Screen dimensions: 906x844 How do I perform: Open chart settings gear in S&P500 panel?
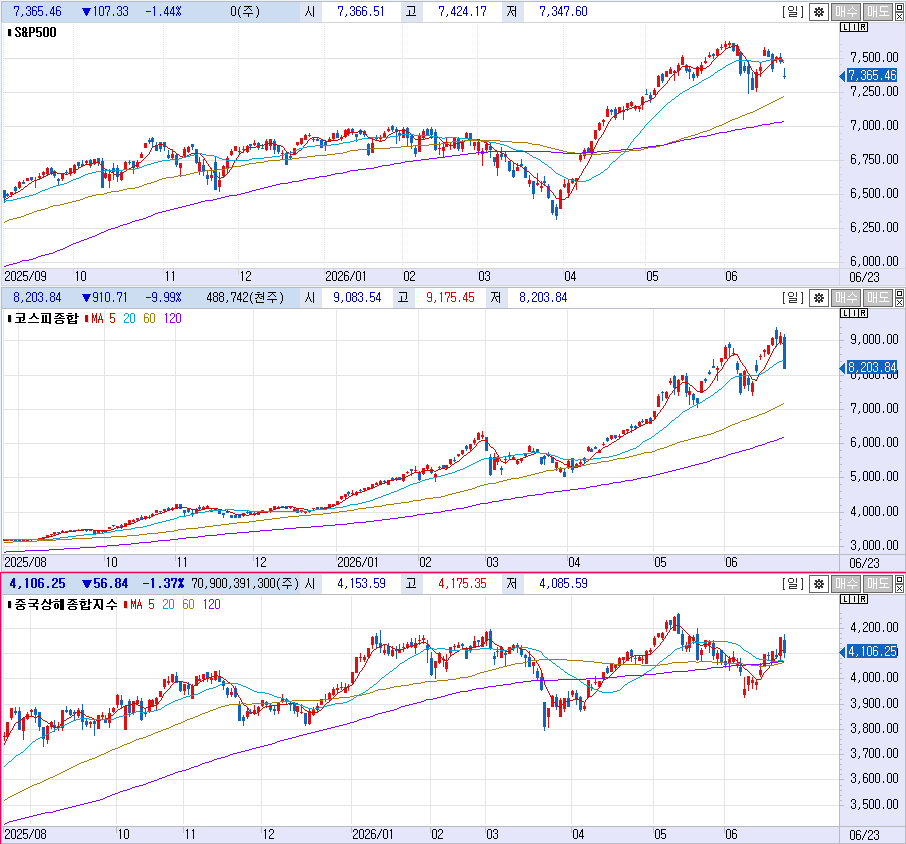[819, 12]
